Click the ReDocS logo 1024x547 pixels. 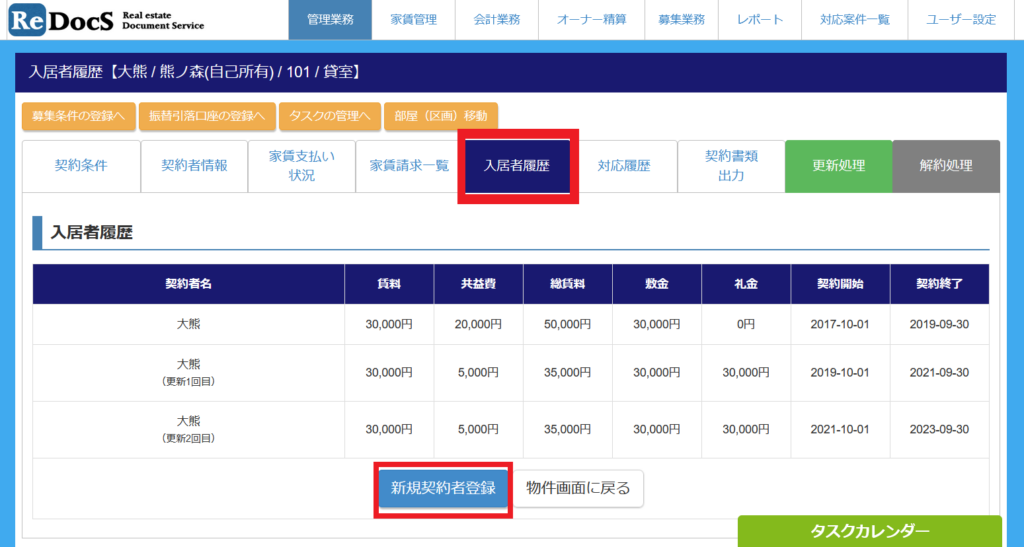tap(106, 20)
